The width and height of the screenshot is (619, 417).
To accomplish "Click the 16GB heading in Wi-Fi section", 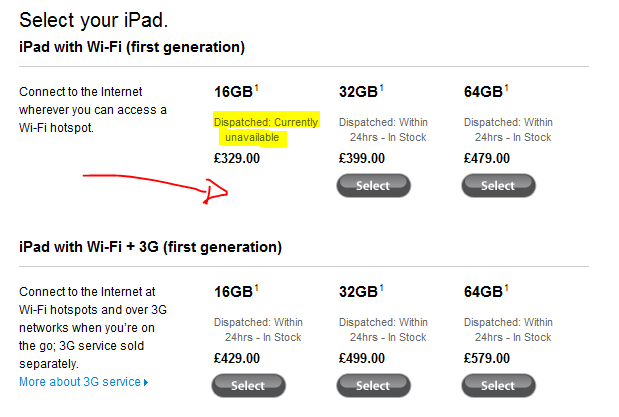I will point(233,92).
